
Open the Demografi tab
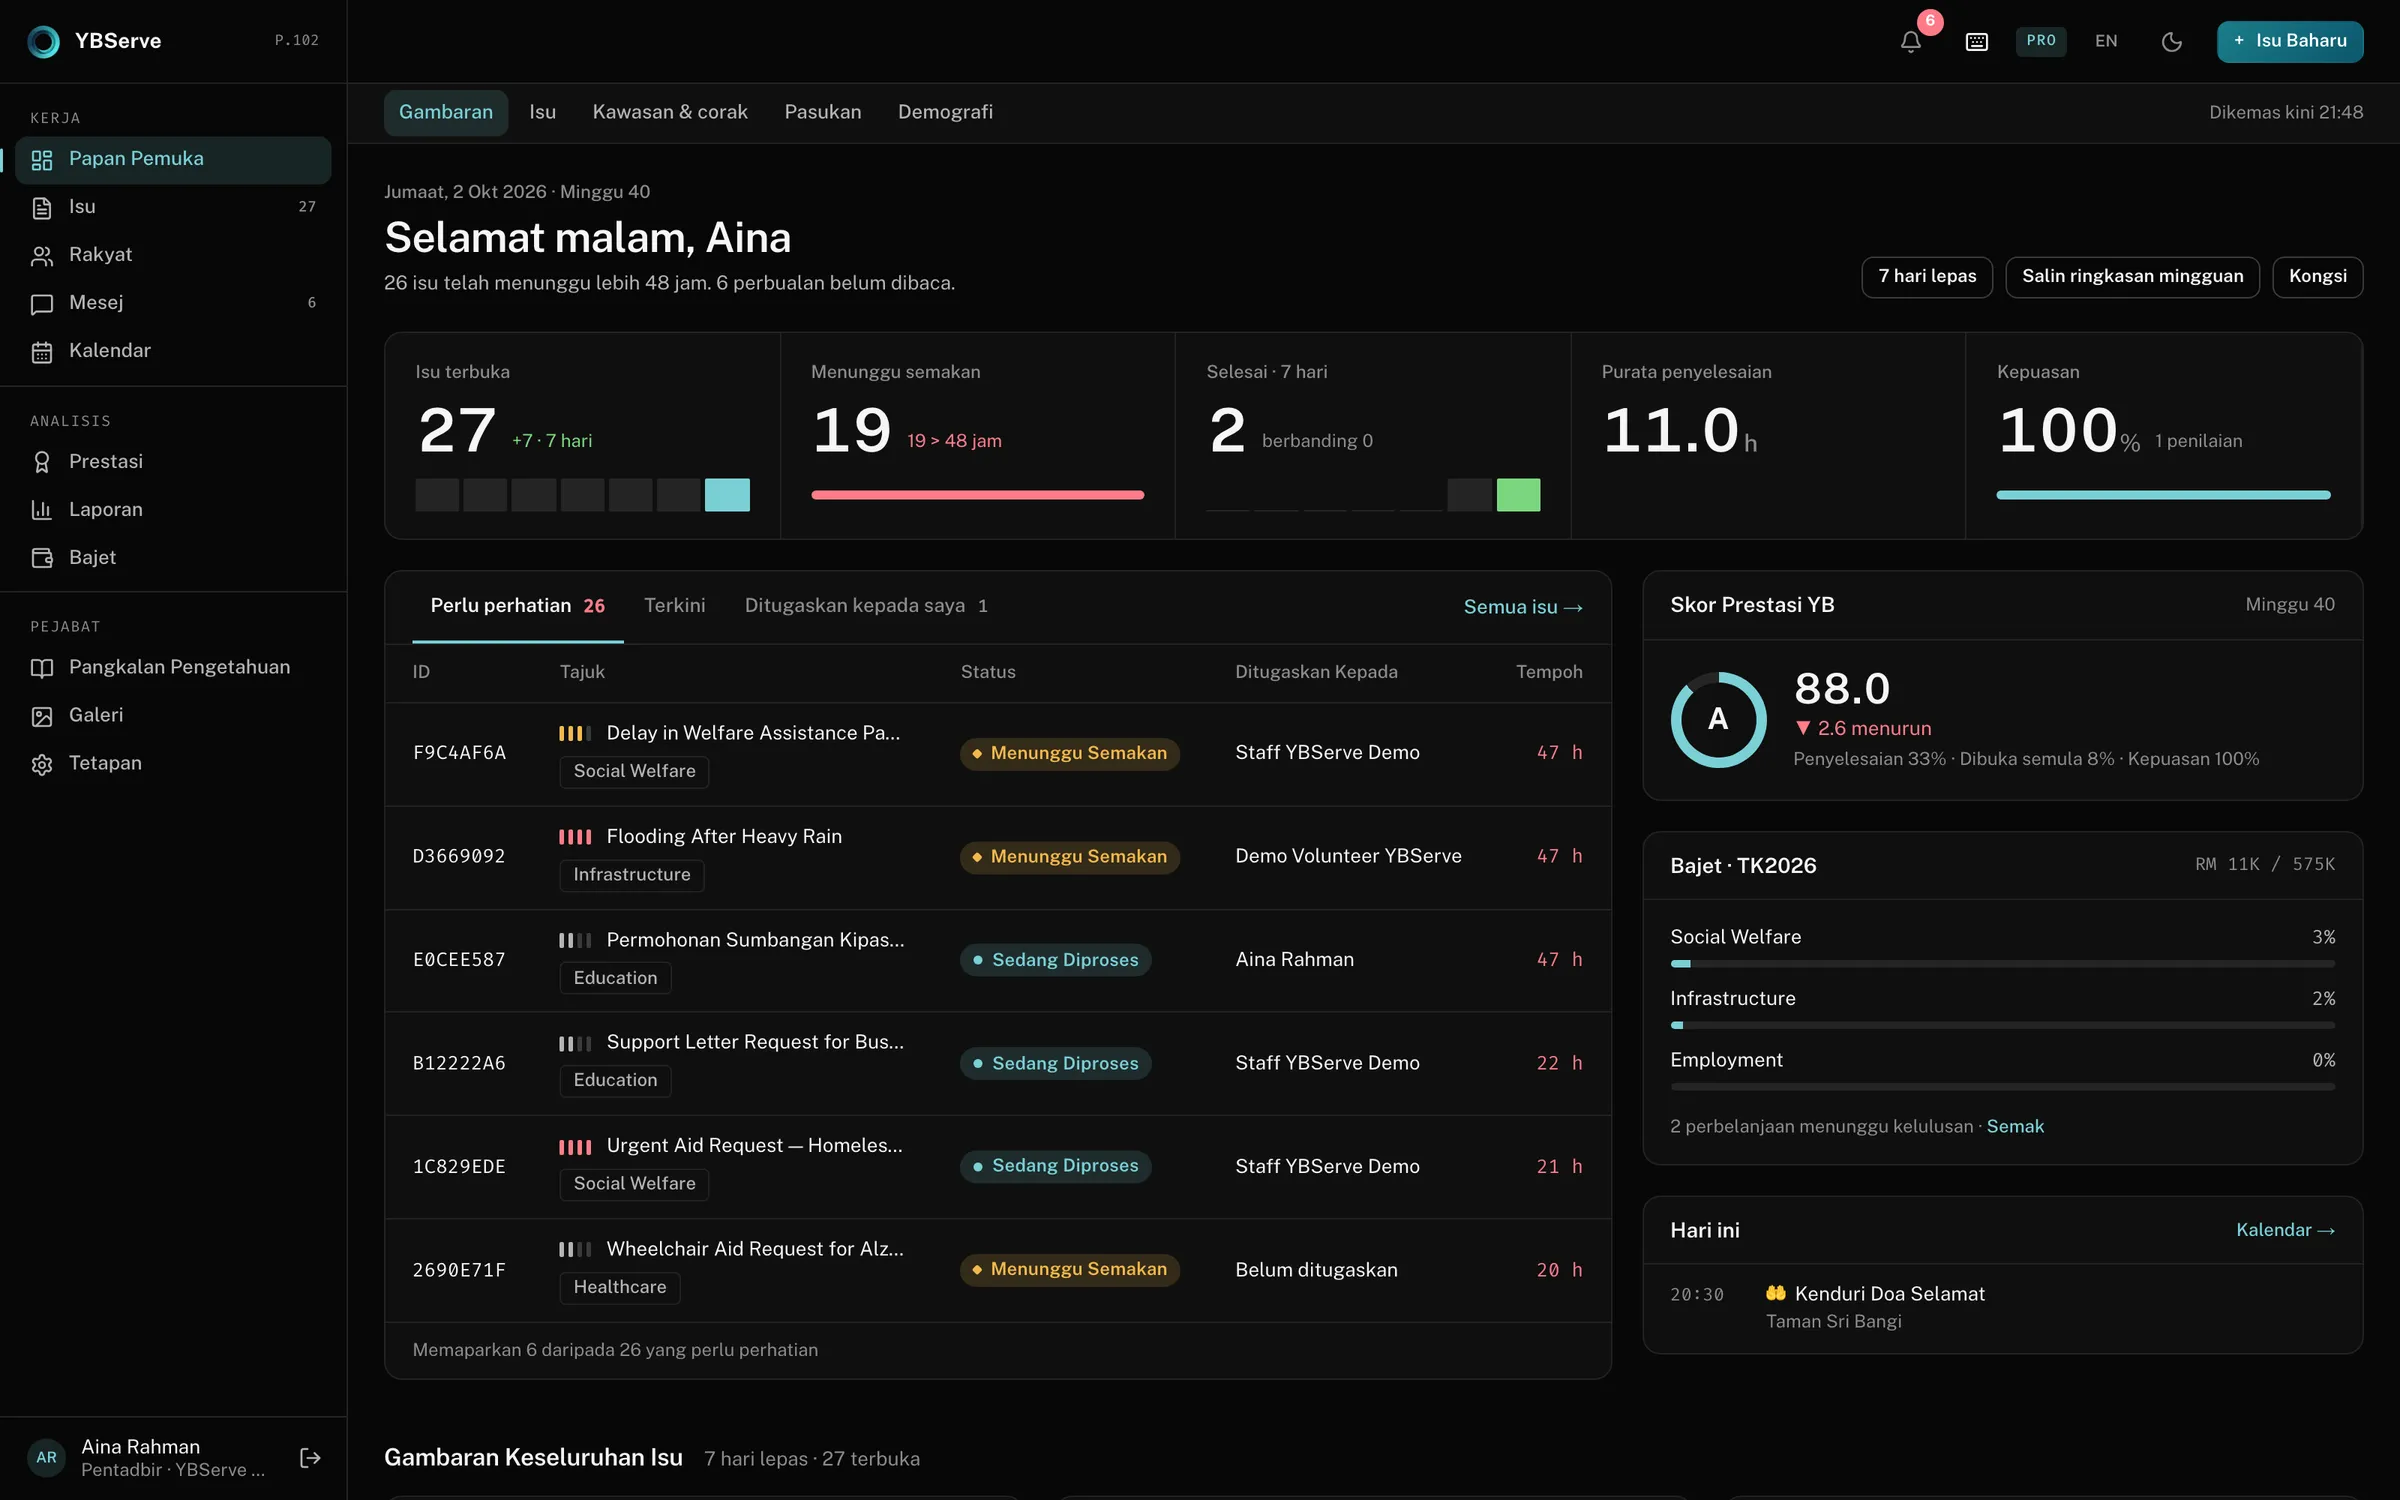click(x=945, y=112)
